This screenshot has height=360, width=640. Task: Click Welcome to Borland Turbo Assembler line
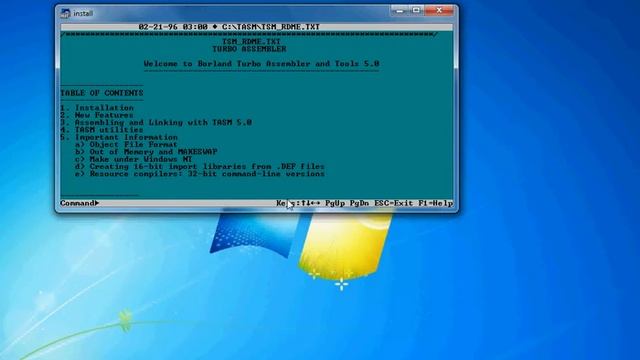click(x=261, y=64)
